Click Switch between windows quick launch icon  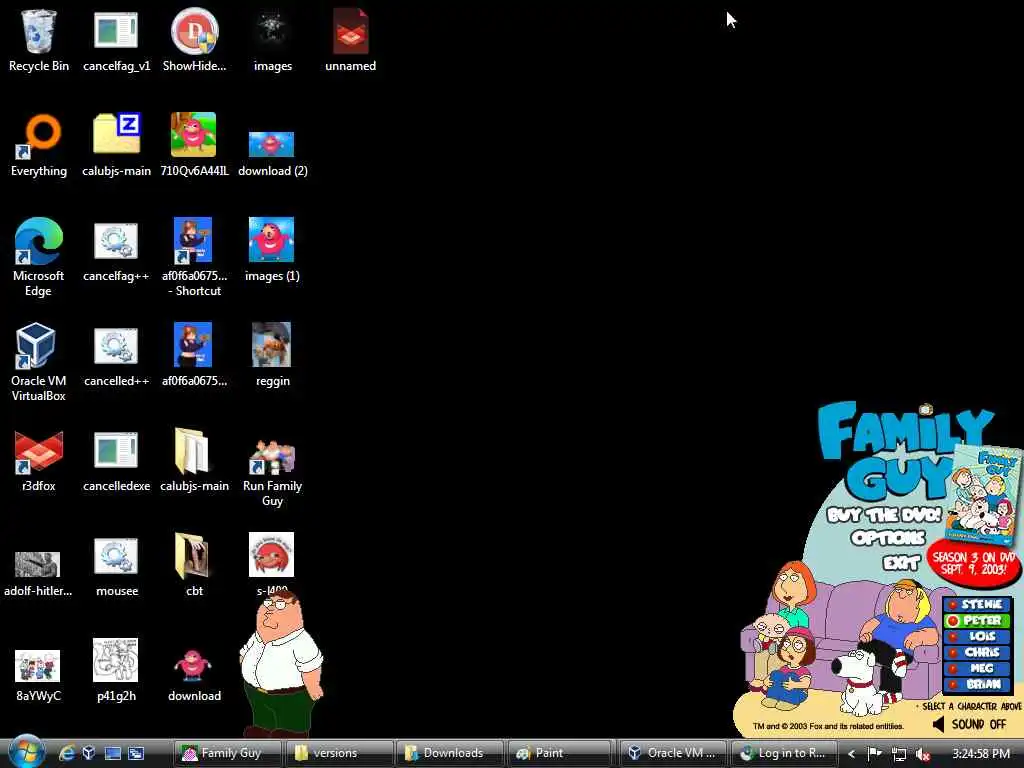[x=136, y=753]
